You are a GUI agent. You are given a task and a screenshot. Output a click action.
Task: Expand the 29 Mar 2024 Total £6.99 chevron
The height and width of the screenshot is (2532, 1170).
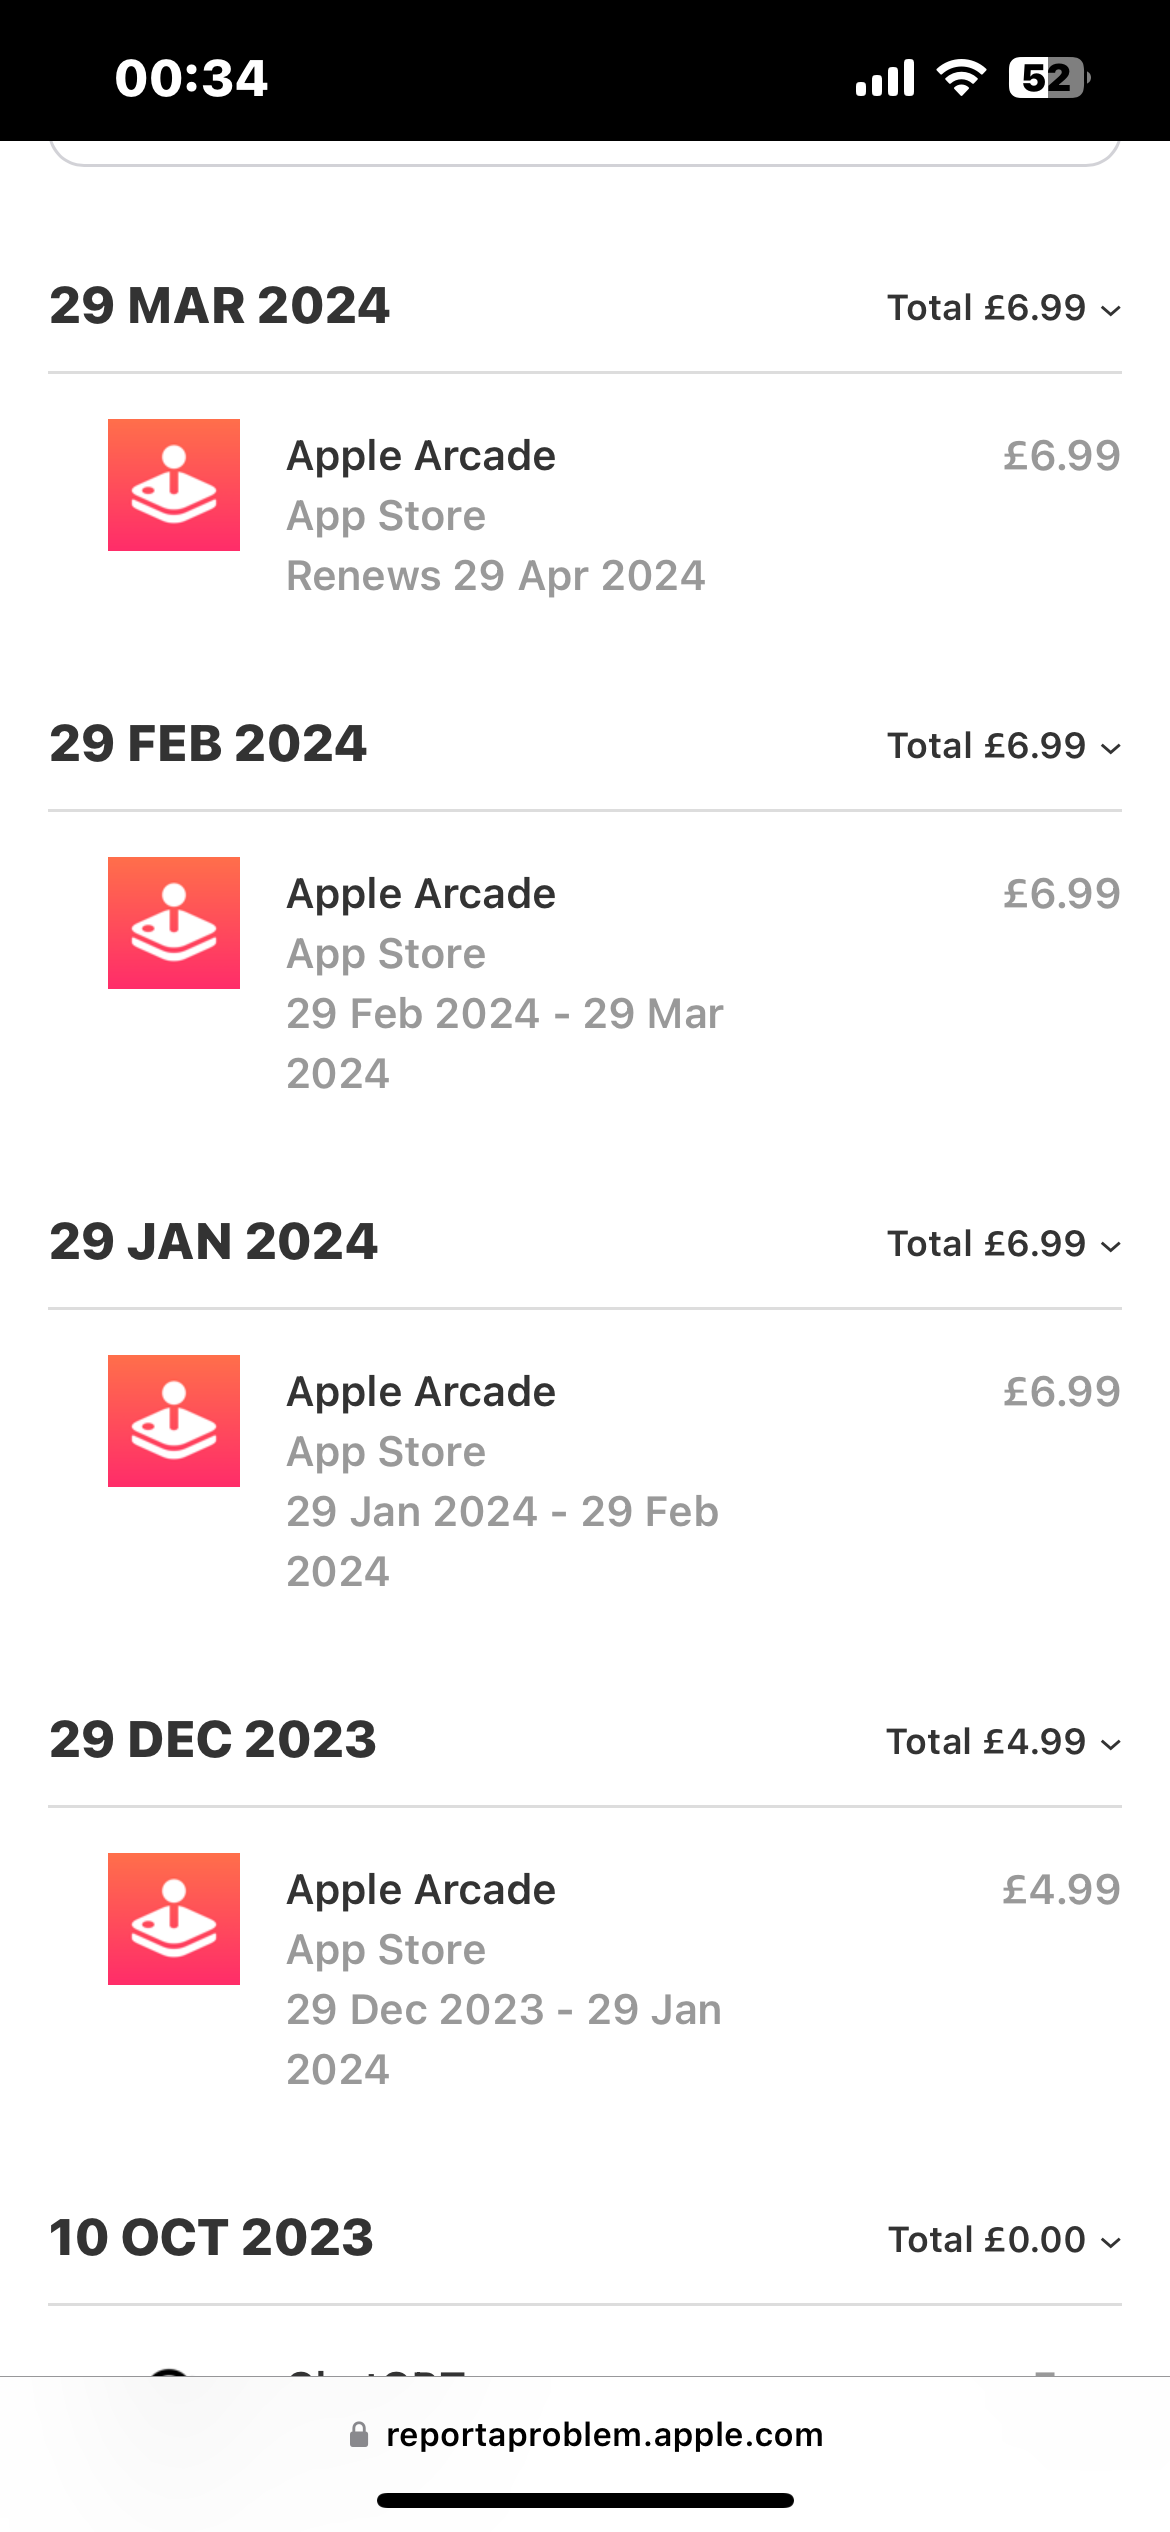[x=1110, y=310]
